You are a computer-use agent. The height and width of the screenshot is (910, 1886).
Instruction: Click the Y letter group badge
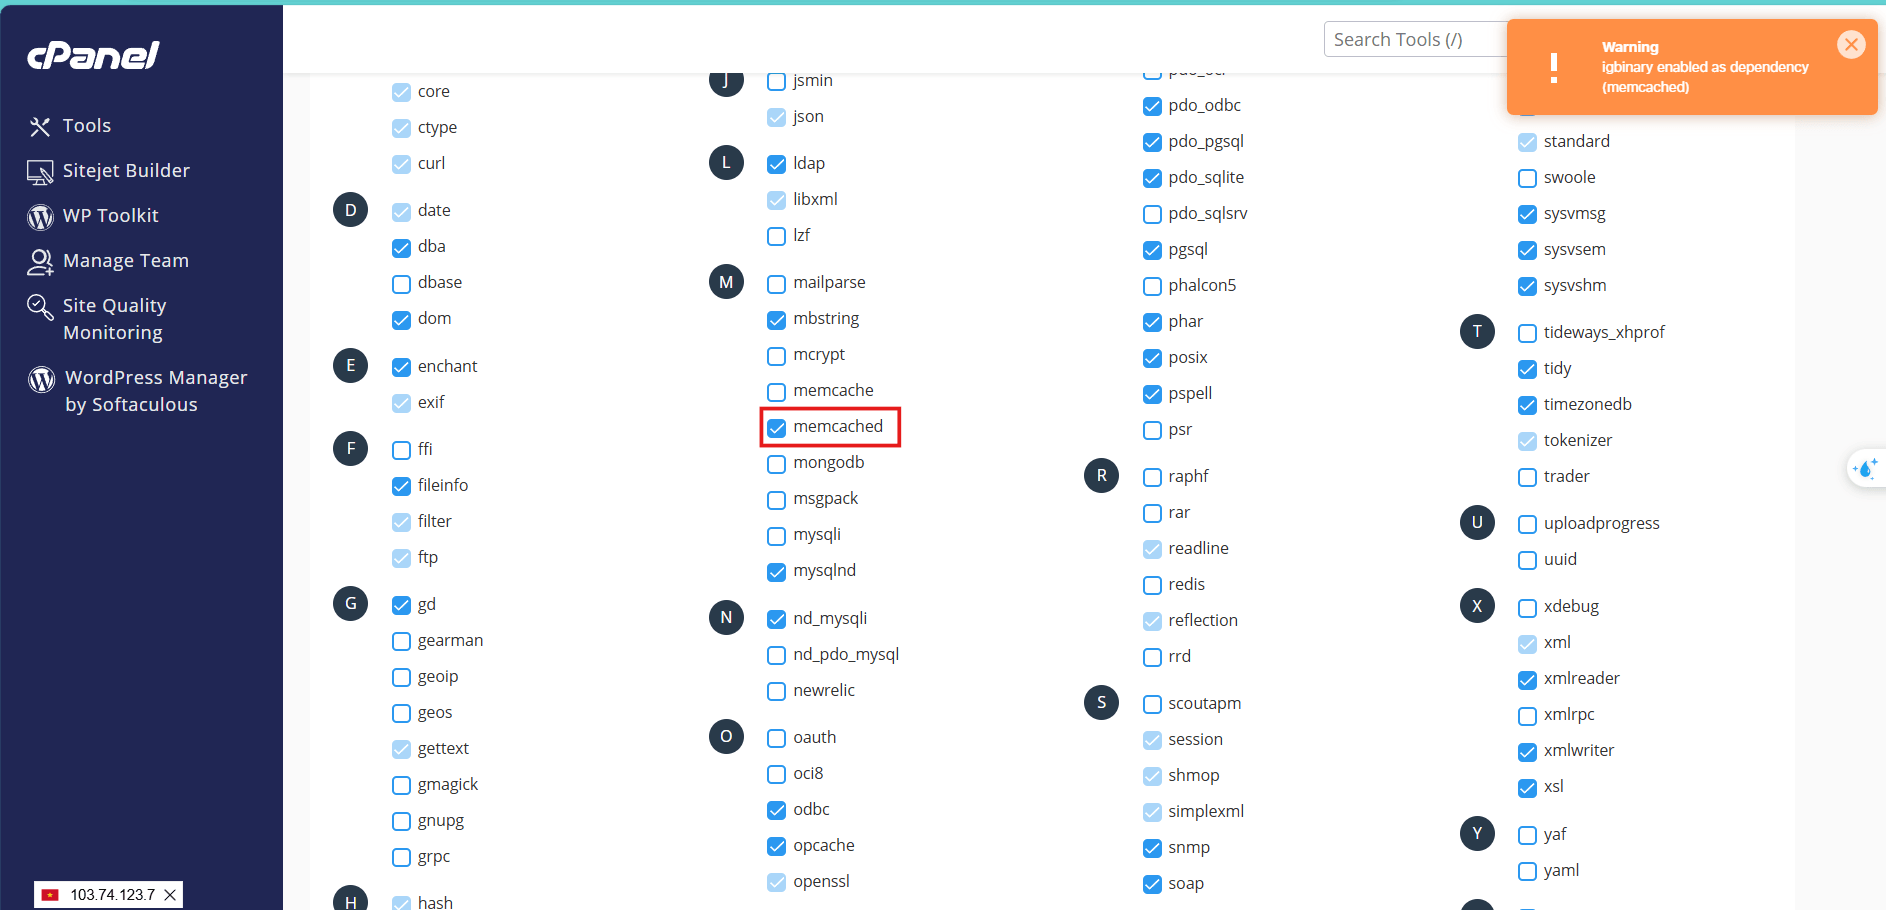point(1477,834)
